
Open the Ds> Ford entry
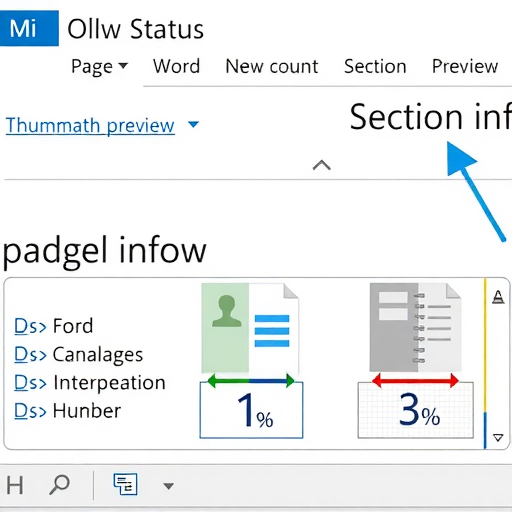click(x=54, y=326)
